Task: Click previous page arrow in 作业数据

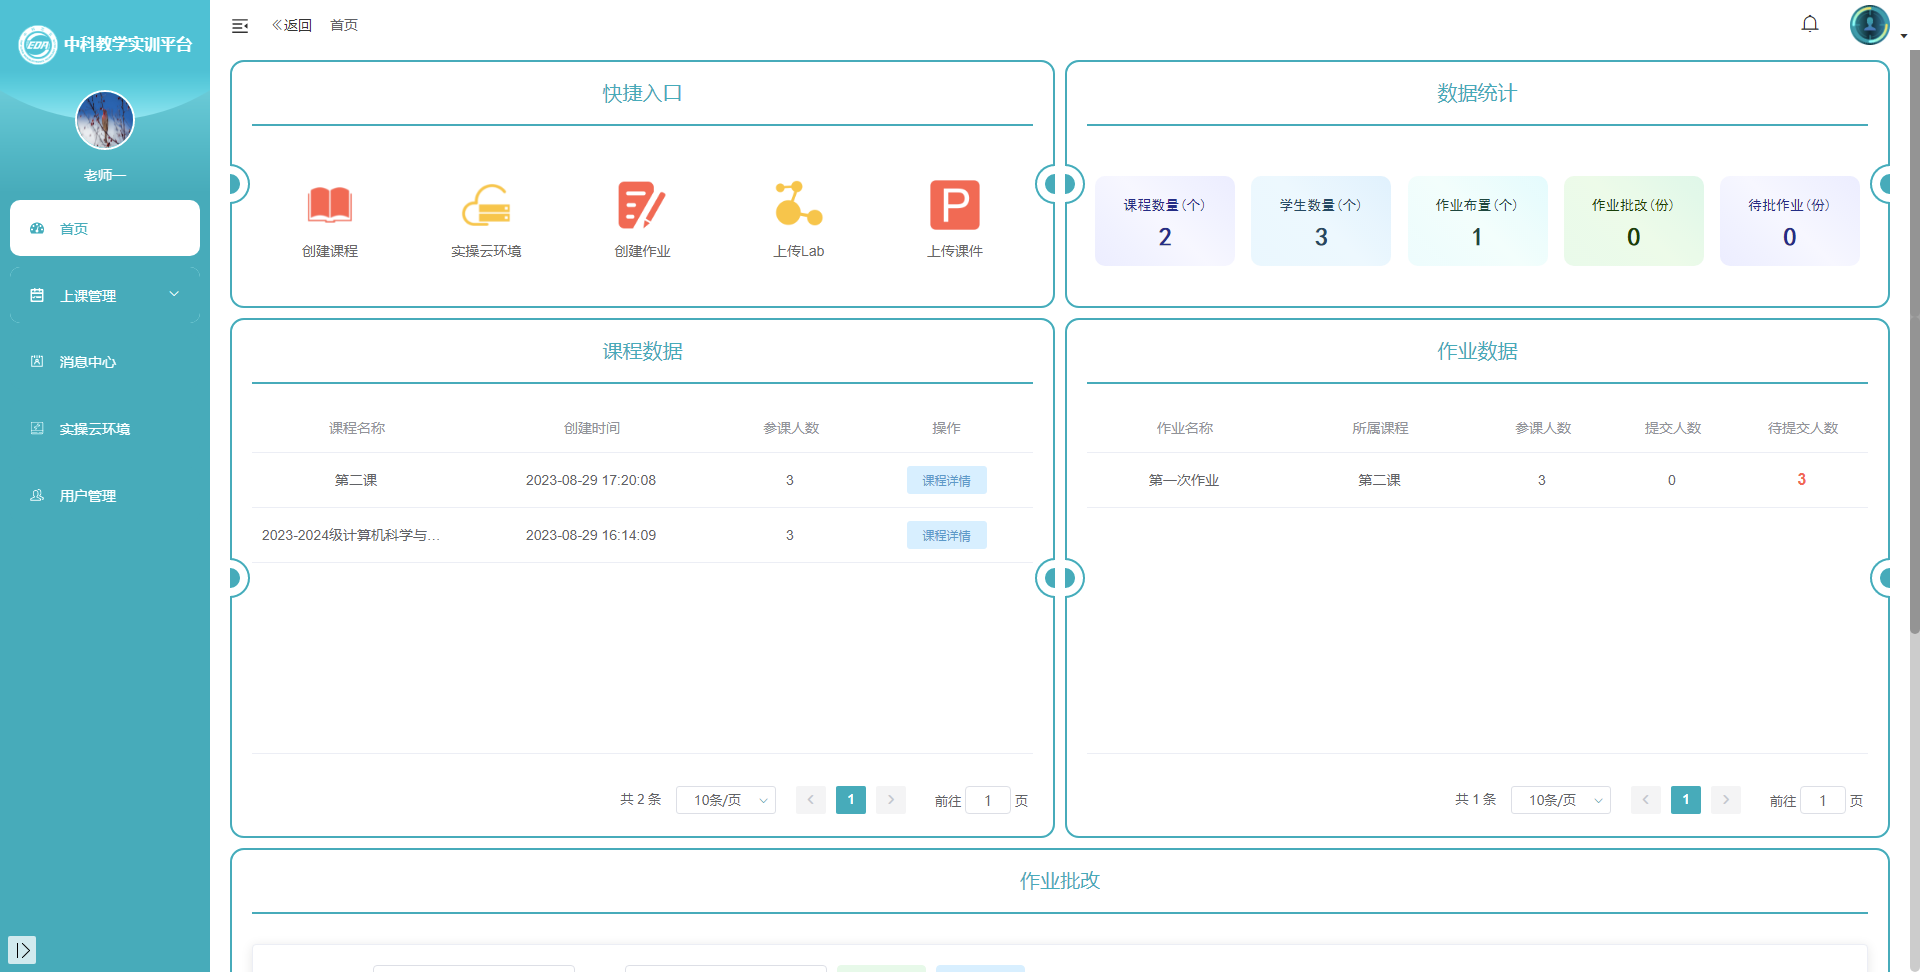Action: click(1646, 800)
